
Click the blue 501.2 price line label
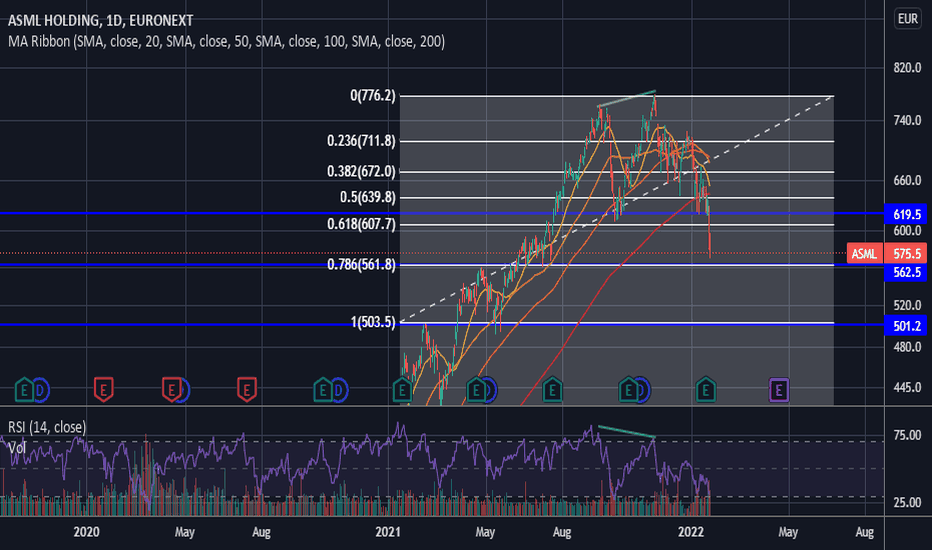click(906, 325)
